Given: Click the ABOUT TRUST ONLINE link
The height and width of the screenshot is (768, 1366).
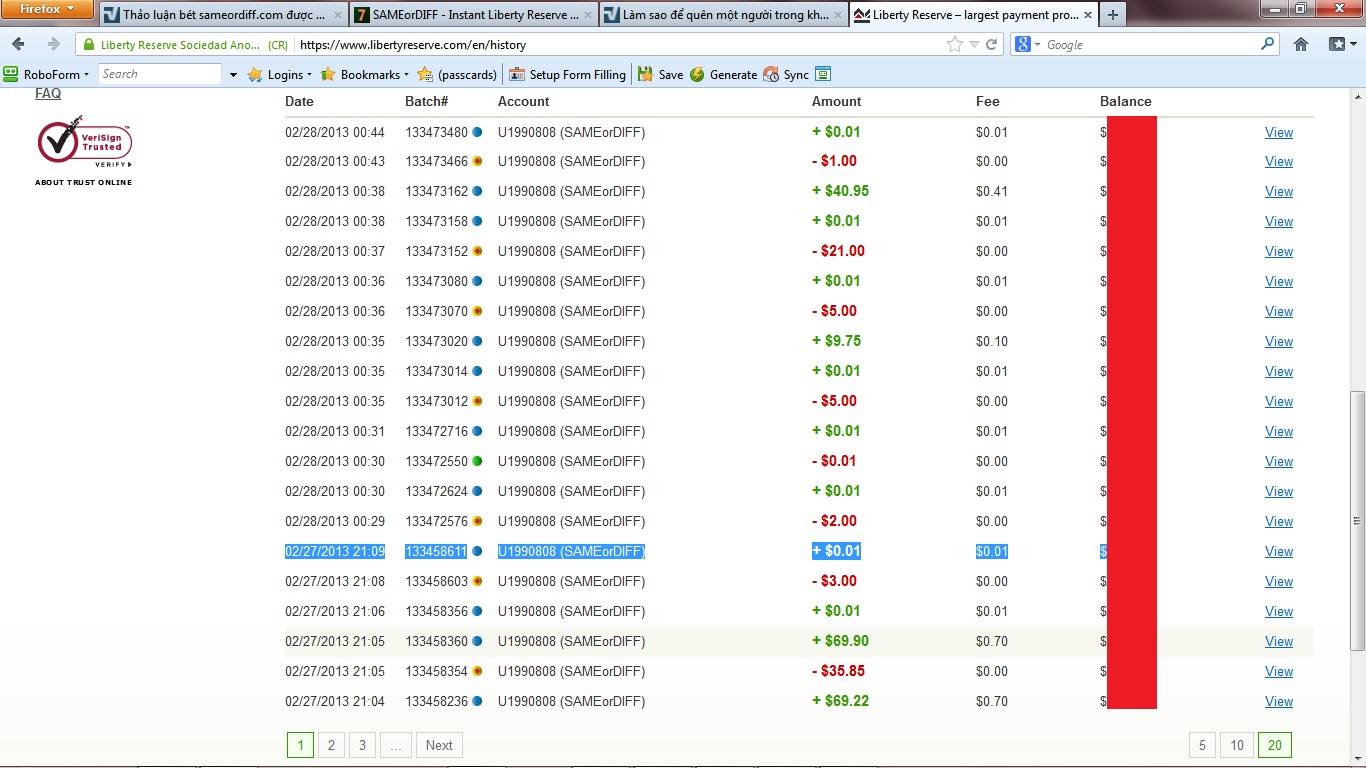Looking at the screenshot, I should 83,182.
